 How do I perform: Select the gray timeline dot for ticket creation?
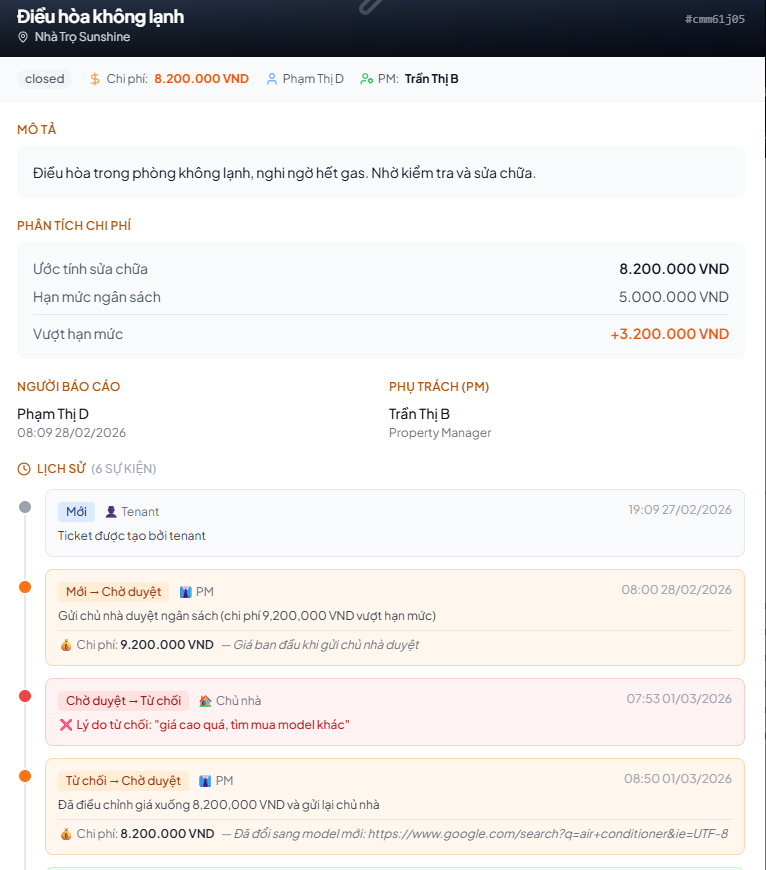[x=25, y=507]
